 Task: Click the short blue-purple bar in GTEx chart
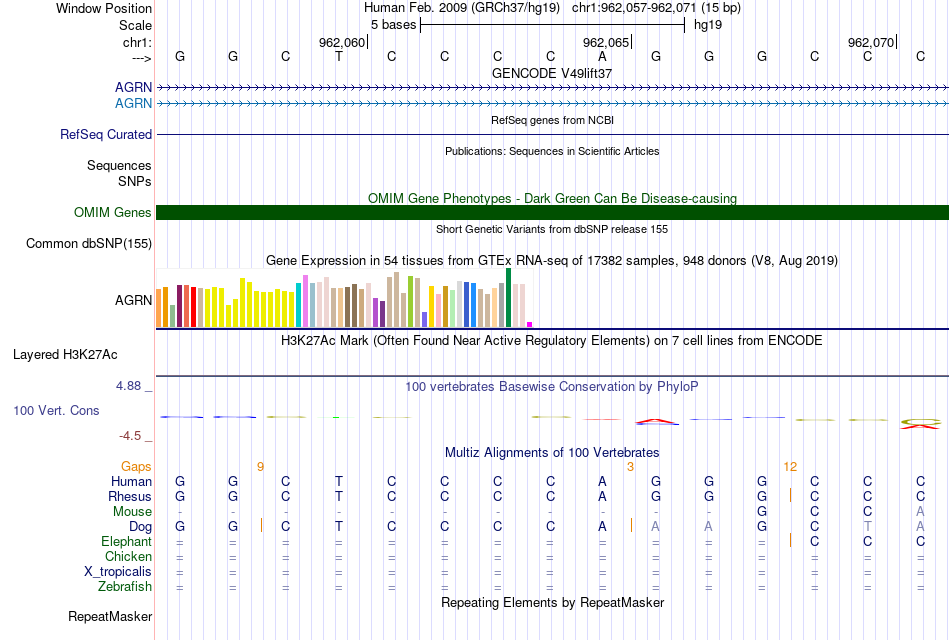coord(425,319)
